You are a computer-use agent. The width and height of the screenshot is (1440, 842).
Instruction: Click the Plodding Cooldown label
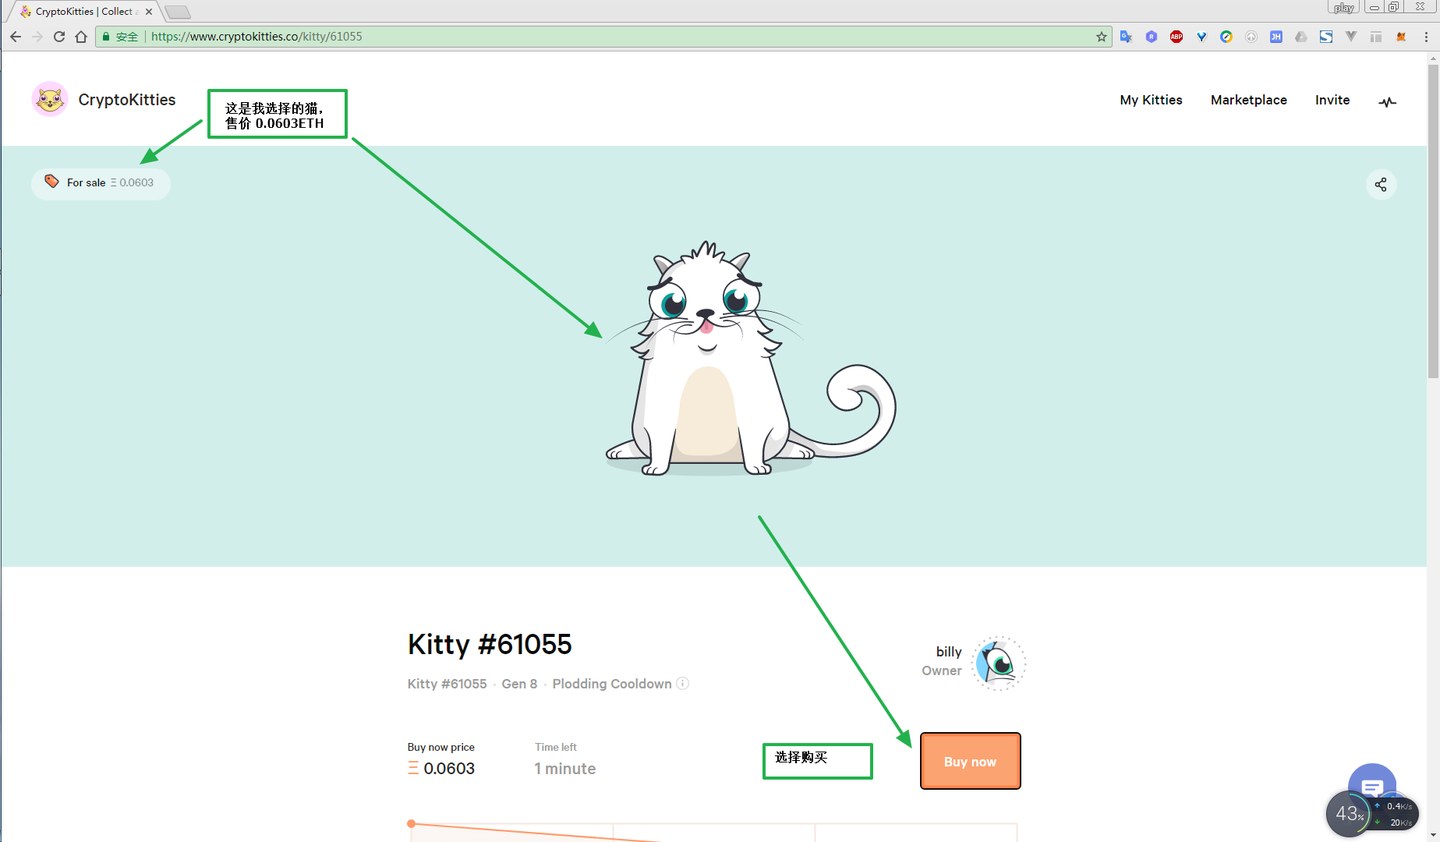tap(612, 684)
